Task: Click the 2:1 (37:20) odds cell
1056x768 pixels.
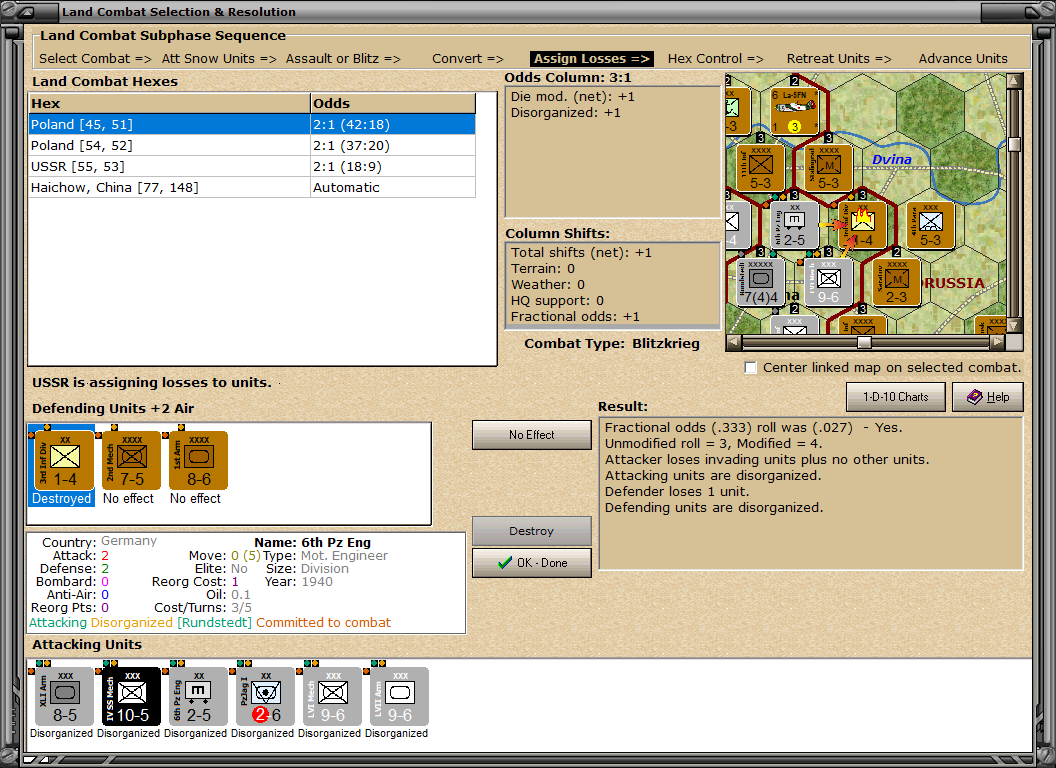Action: pyautogui.click(x=393, y=146)
